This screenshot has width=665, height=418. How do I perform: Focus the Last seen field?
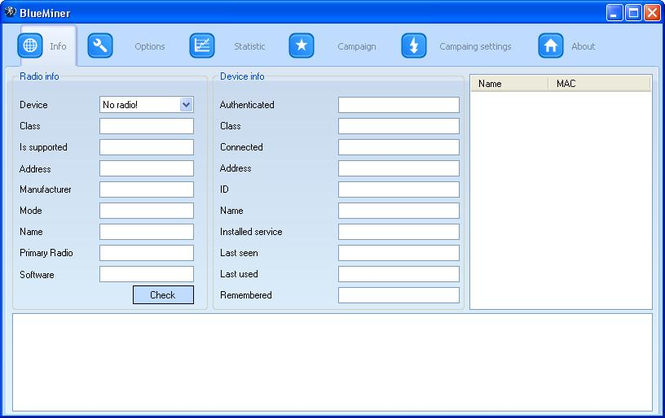click(x=399, y=253)
